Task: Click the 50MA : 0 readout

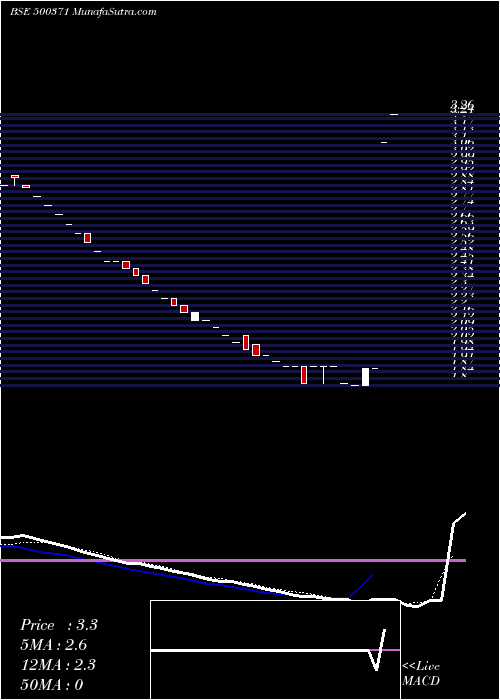Action: 52,685
